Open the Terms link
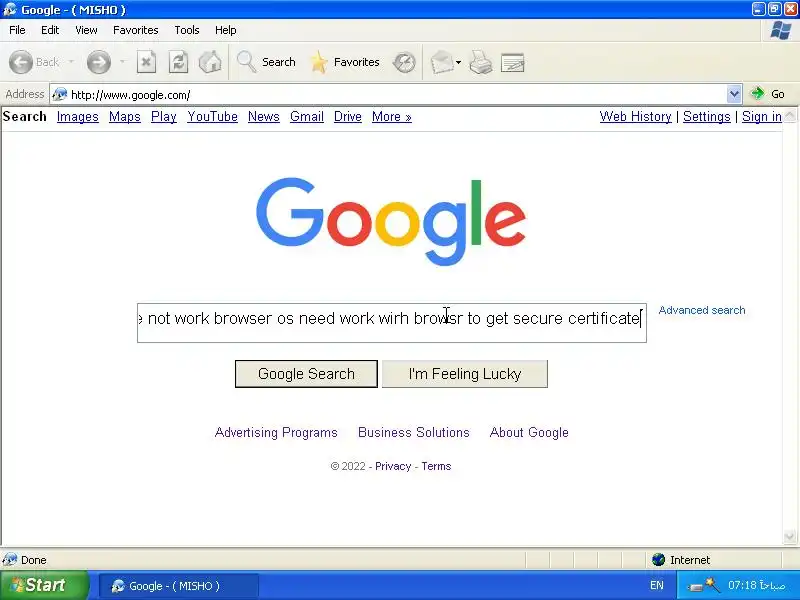The height and width of the screenshot is (600, 800). 436,466
